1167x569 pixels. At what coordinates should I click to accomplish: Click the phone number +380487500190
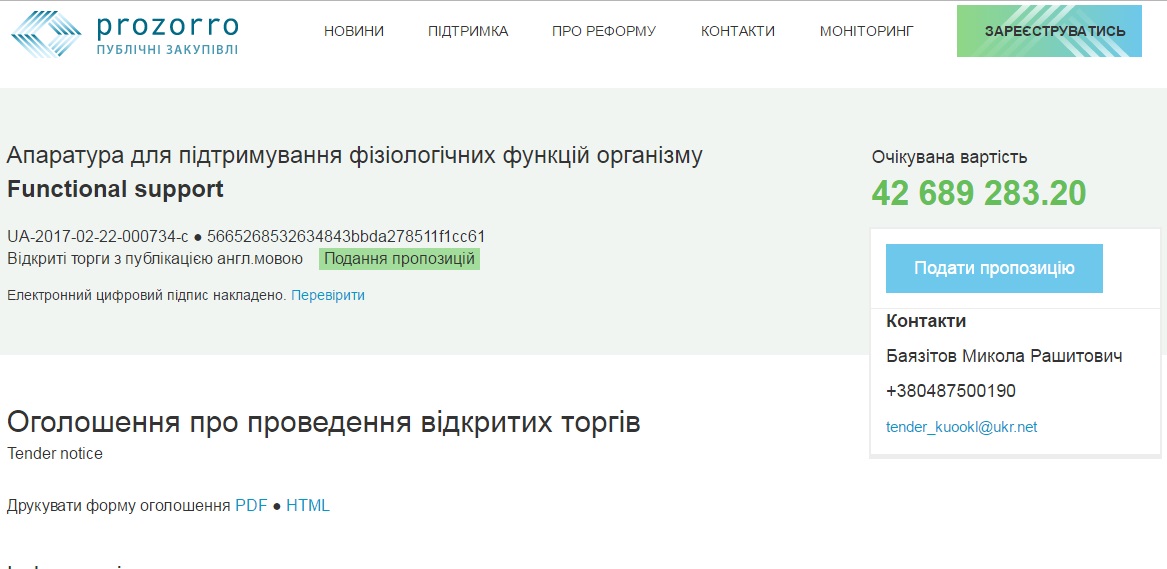click(951, 391)
